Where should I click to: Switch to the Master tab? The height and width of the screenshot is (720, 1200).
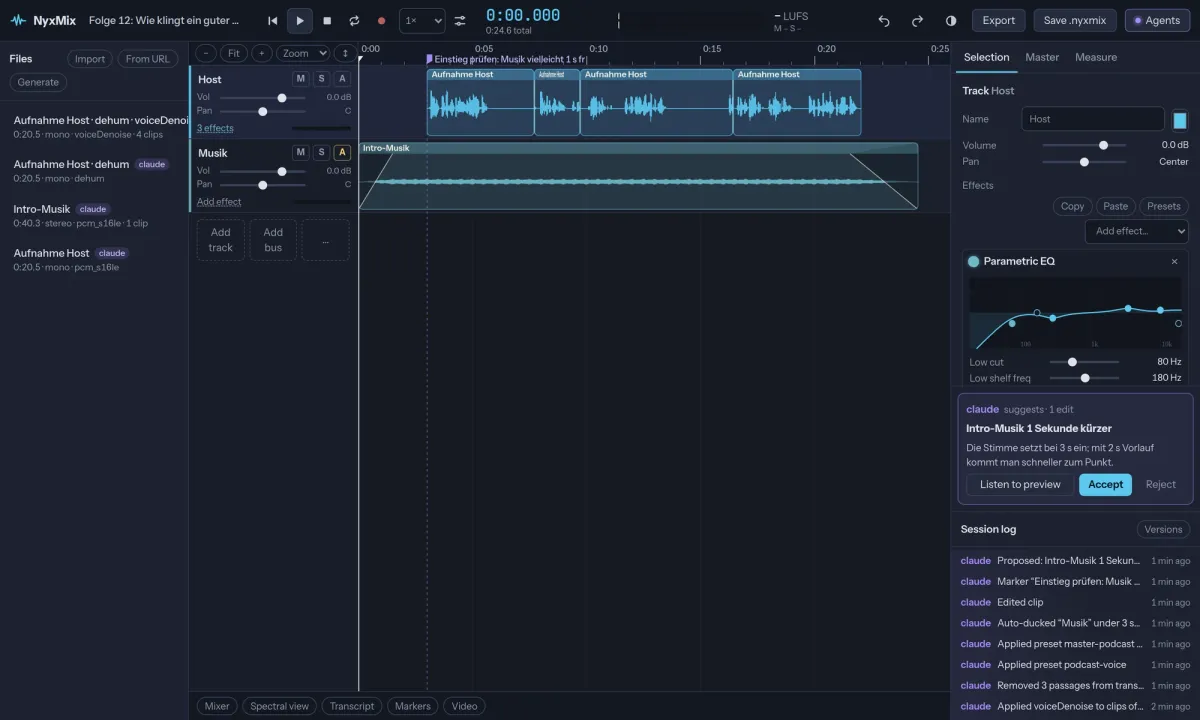1042,57
